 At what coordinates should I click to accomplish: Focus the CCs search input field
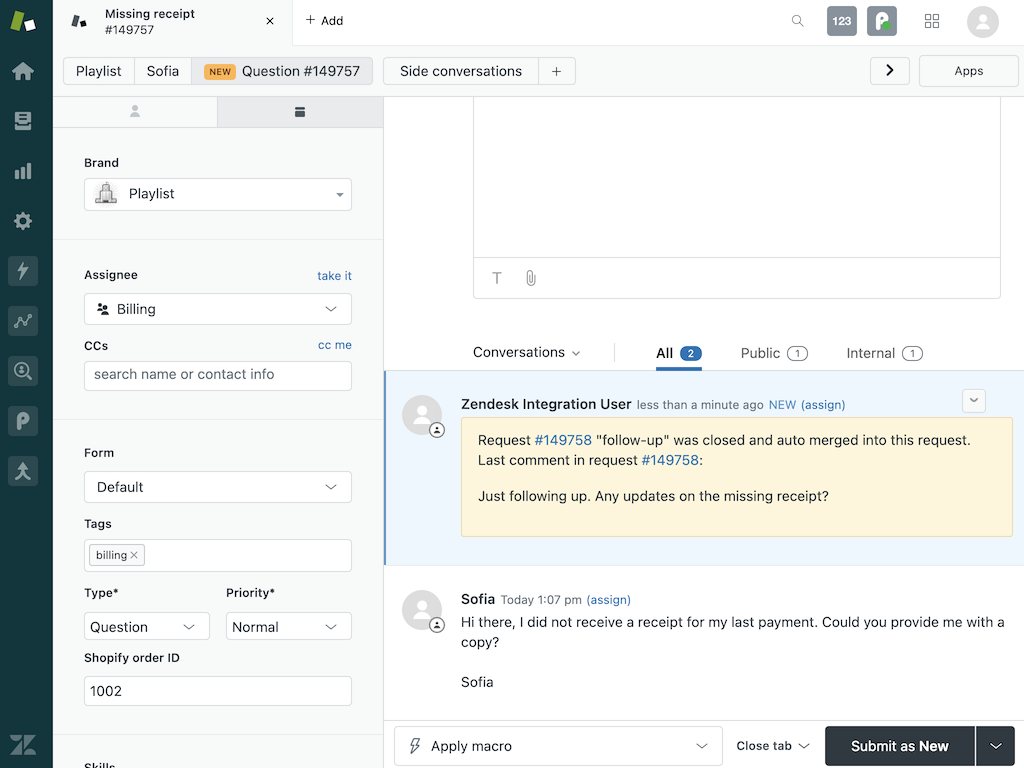pyautogui.click(x=217, y=376)
